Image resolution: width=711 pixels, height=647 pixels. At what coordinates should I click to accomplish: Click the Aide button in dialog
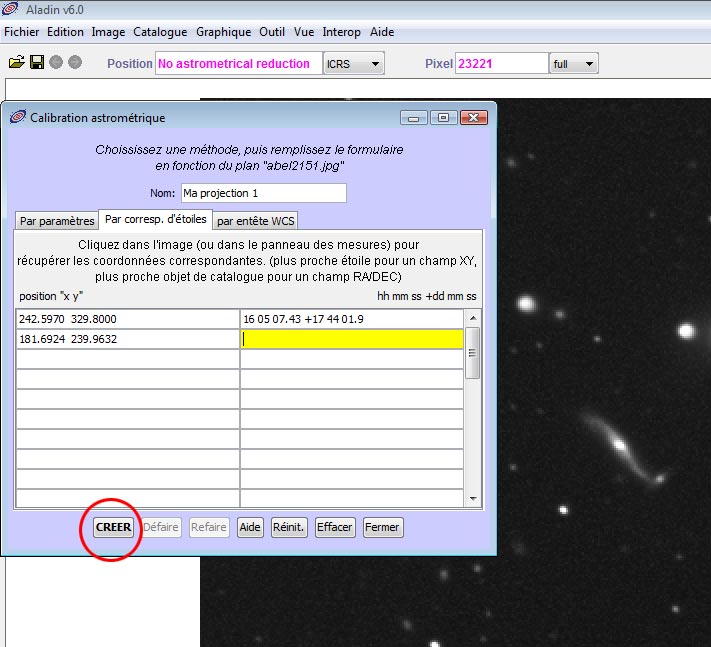[x=250, y=527]
